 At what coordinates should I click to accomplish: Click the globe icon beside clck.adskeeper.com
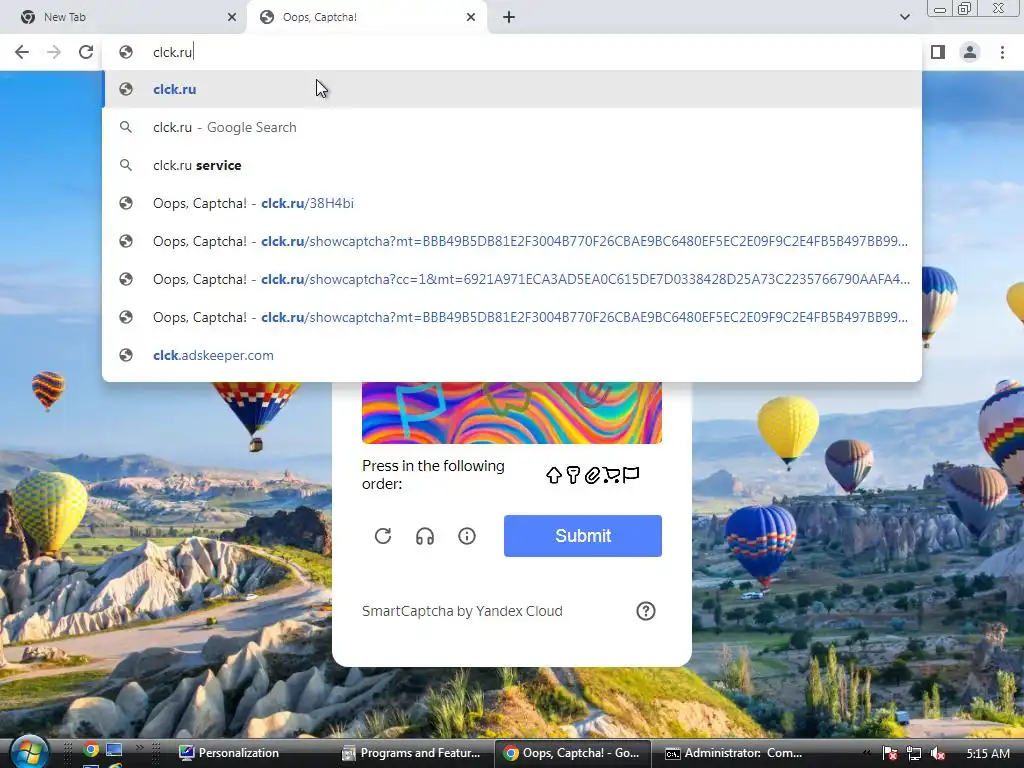(x=126, y=355)
